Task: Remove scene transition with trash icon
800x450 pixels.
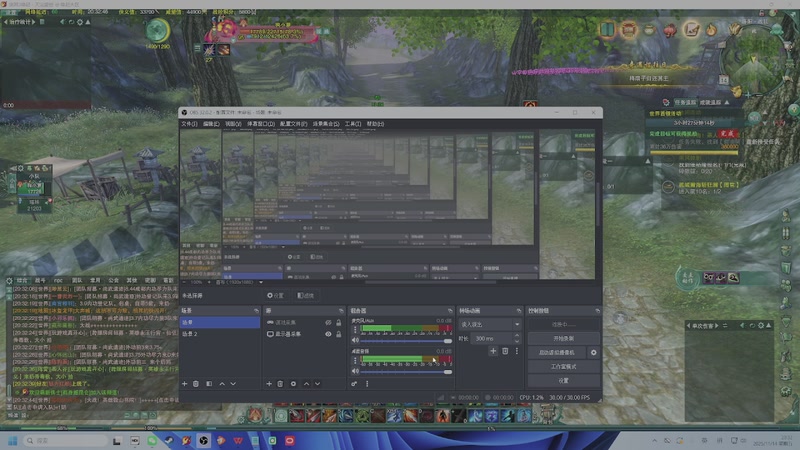Action: [505, 351]
